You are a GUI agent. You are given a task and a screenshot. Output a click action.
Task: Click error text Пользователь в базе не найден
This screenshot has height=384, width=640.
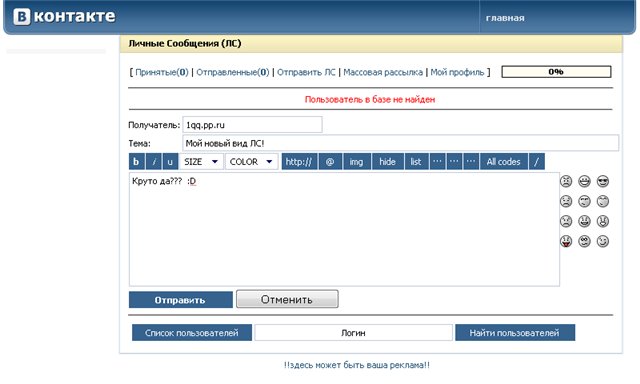[x=370, y=99]
